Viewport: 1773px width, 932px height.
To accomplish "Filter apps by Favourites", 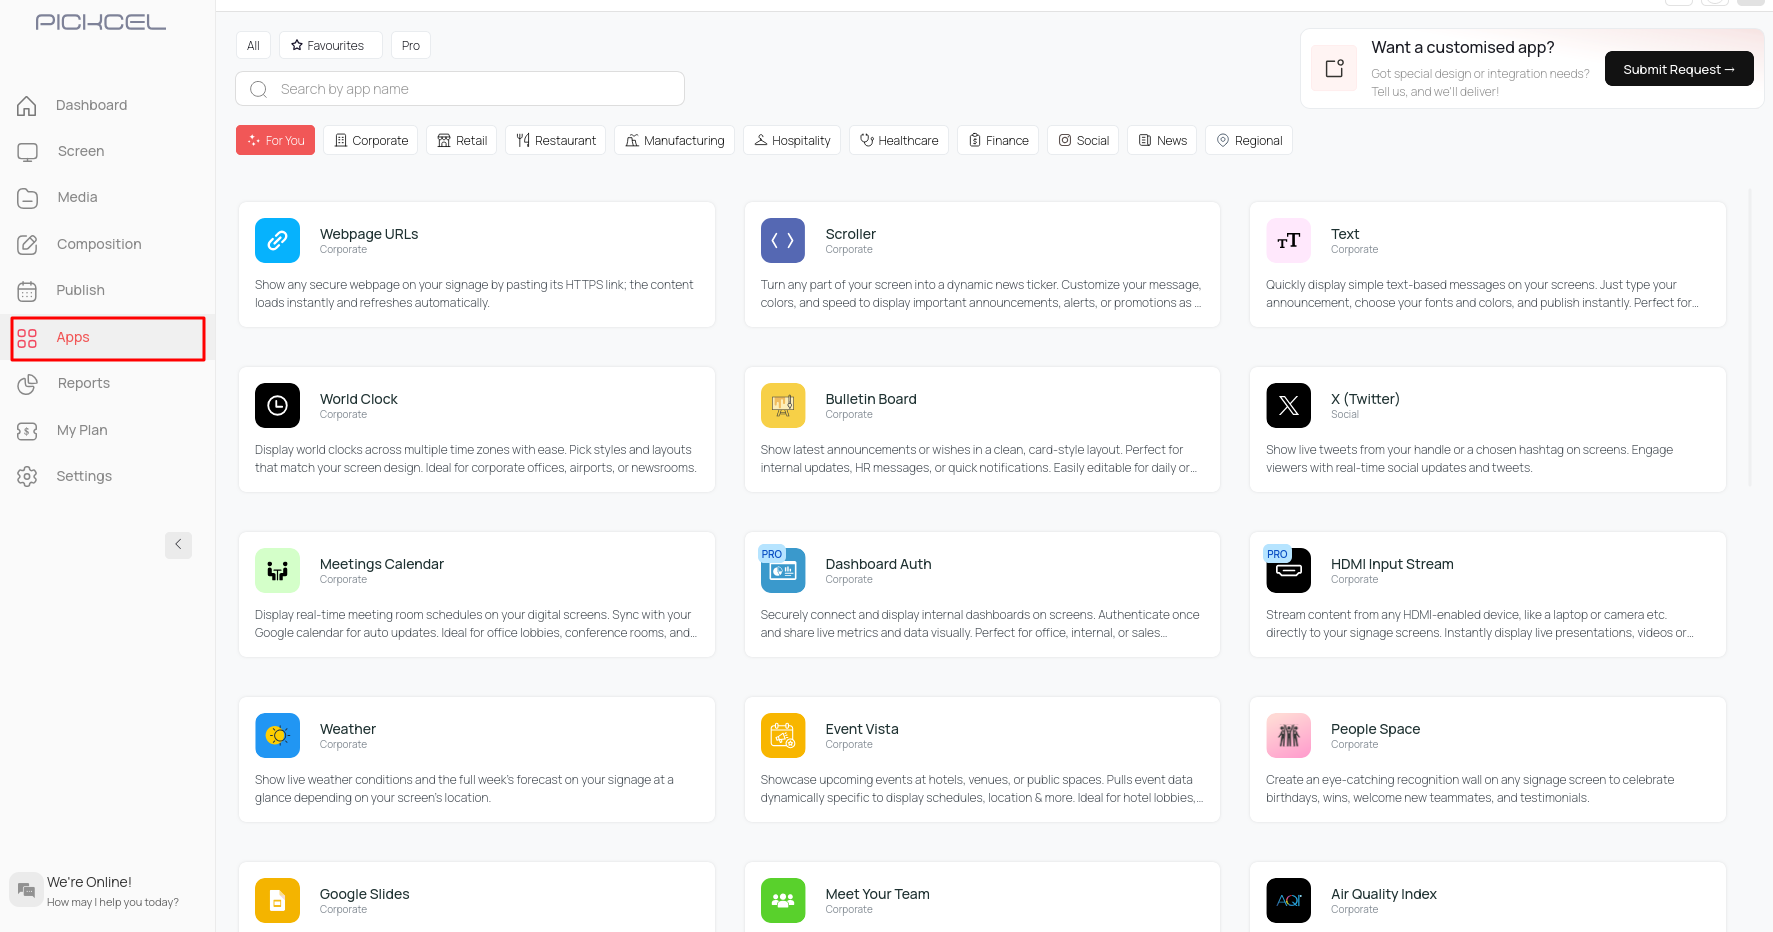I will point(329,46).
